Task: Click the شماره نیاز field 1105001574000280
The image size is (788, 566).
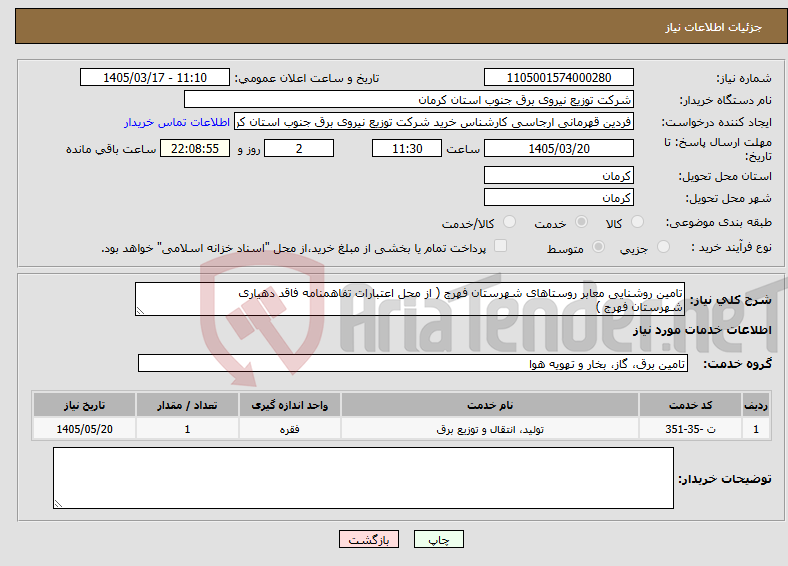Action: [x=558, y=77]
